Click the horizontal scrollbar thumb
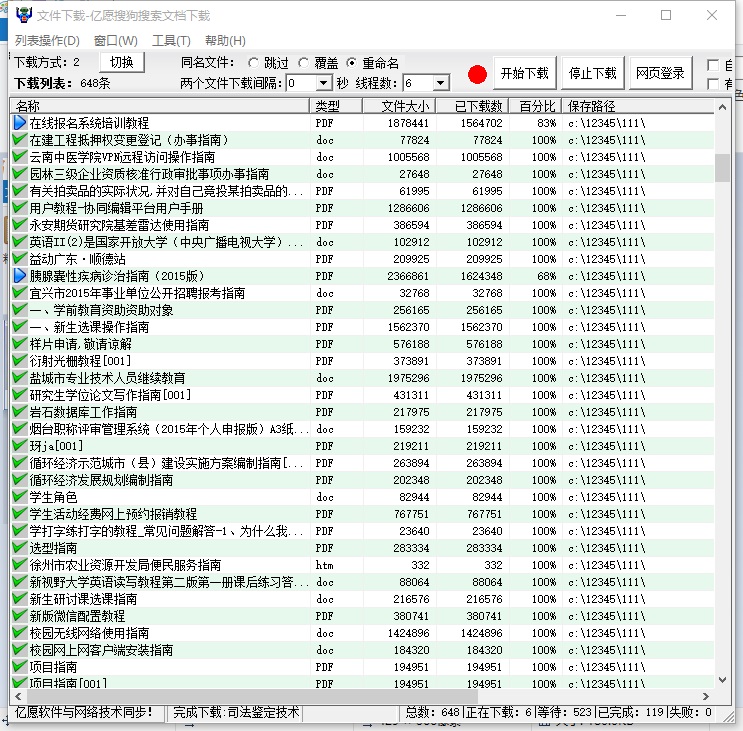 click(252, 696)
